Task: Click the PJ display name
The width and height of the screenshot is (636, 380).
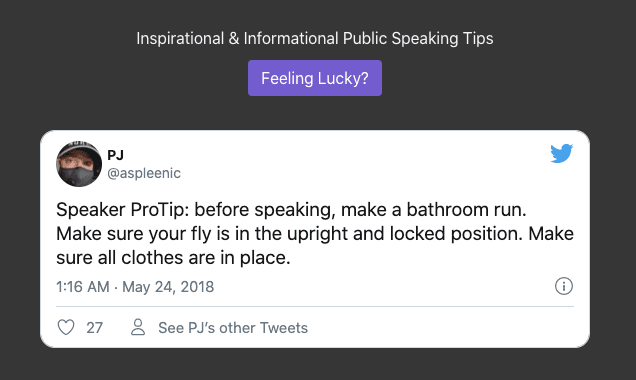Action: 115,155
